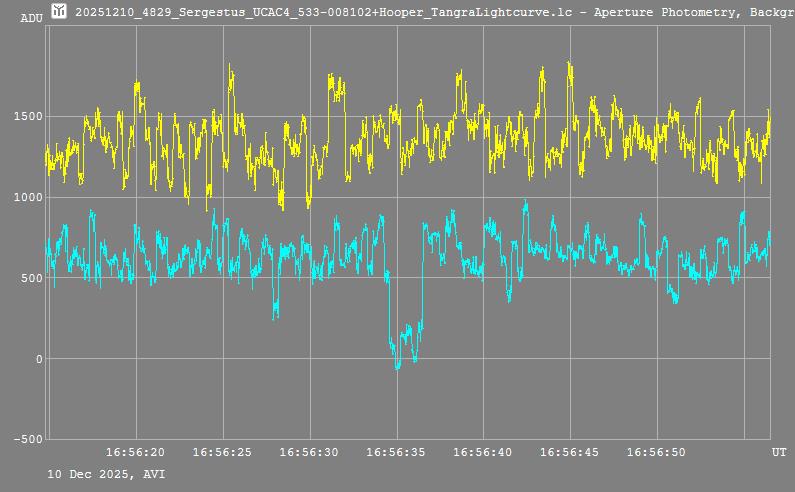This screenshot has height=492, width=795.
Task: Select the 16:56:30 time axis label
Action: pyautogui.click(x=309, y=453)
